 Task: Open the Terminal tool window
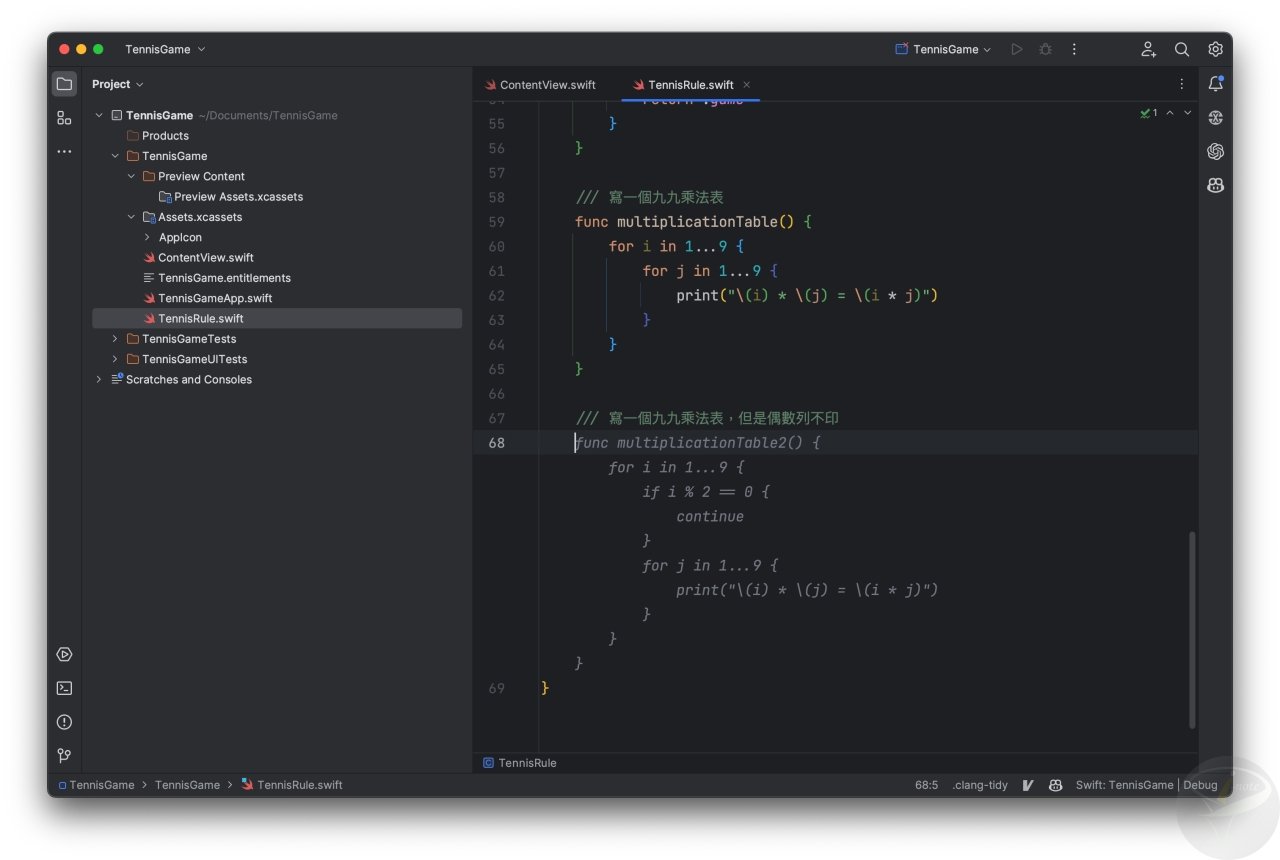tap(63, 688)
